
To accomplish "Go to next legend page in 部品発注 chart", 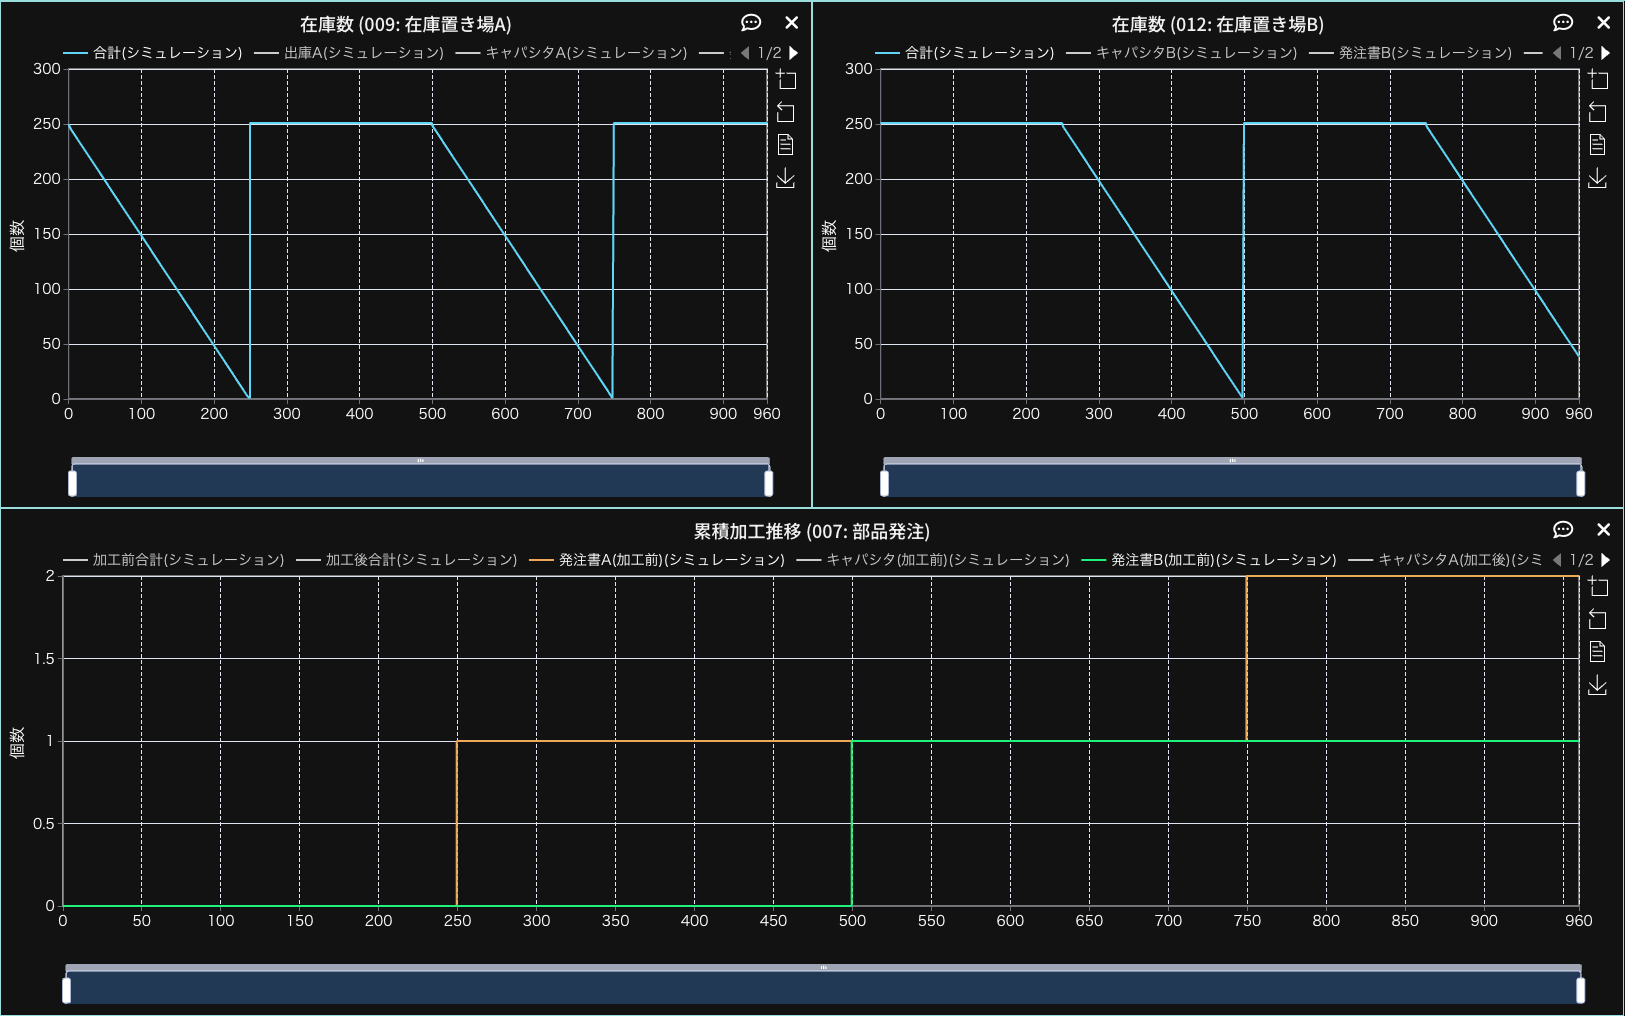I will pos(1606,560).
